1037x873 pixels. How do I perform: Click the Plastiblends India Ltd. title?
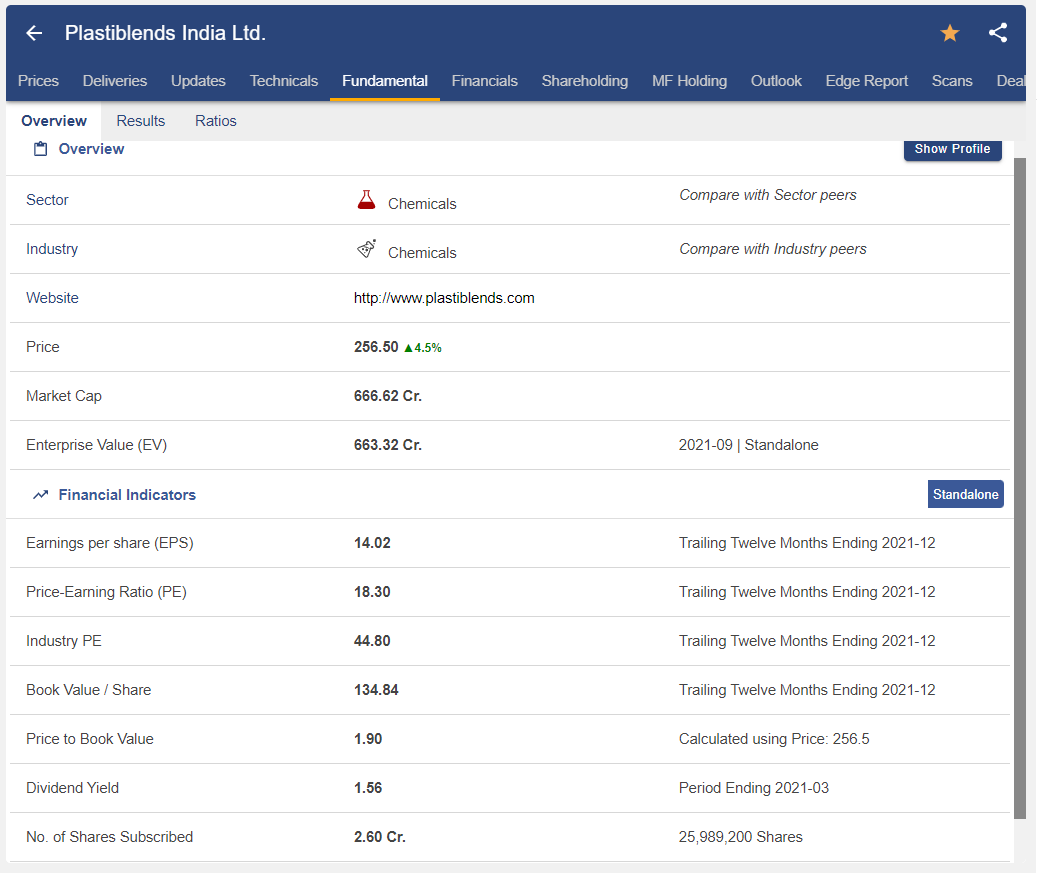click(x=165, y=33)
